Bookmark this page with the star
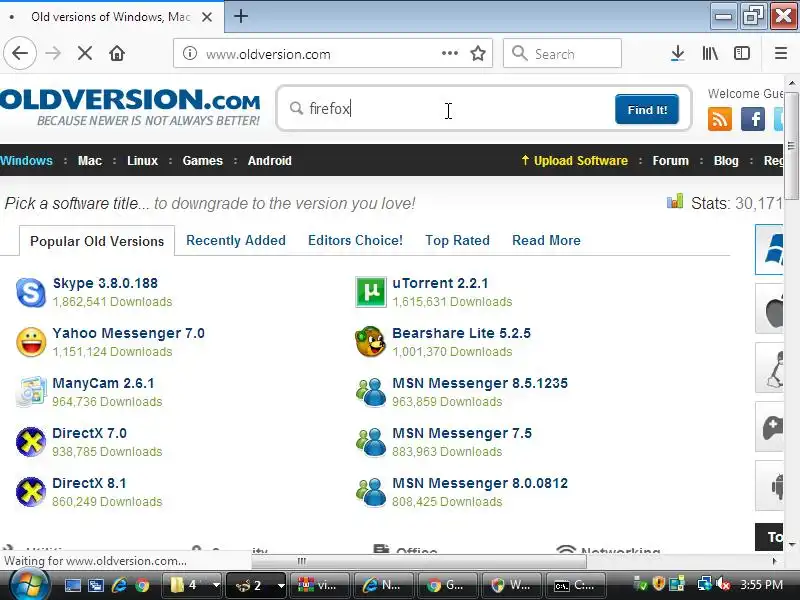This screenshot has height=600, width=800. (x=478, y=53)
